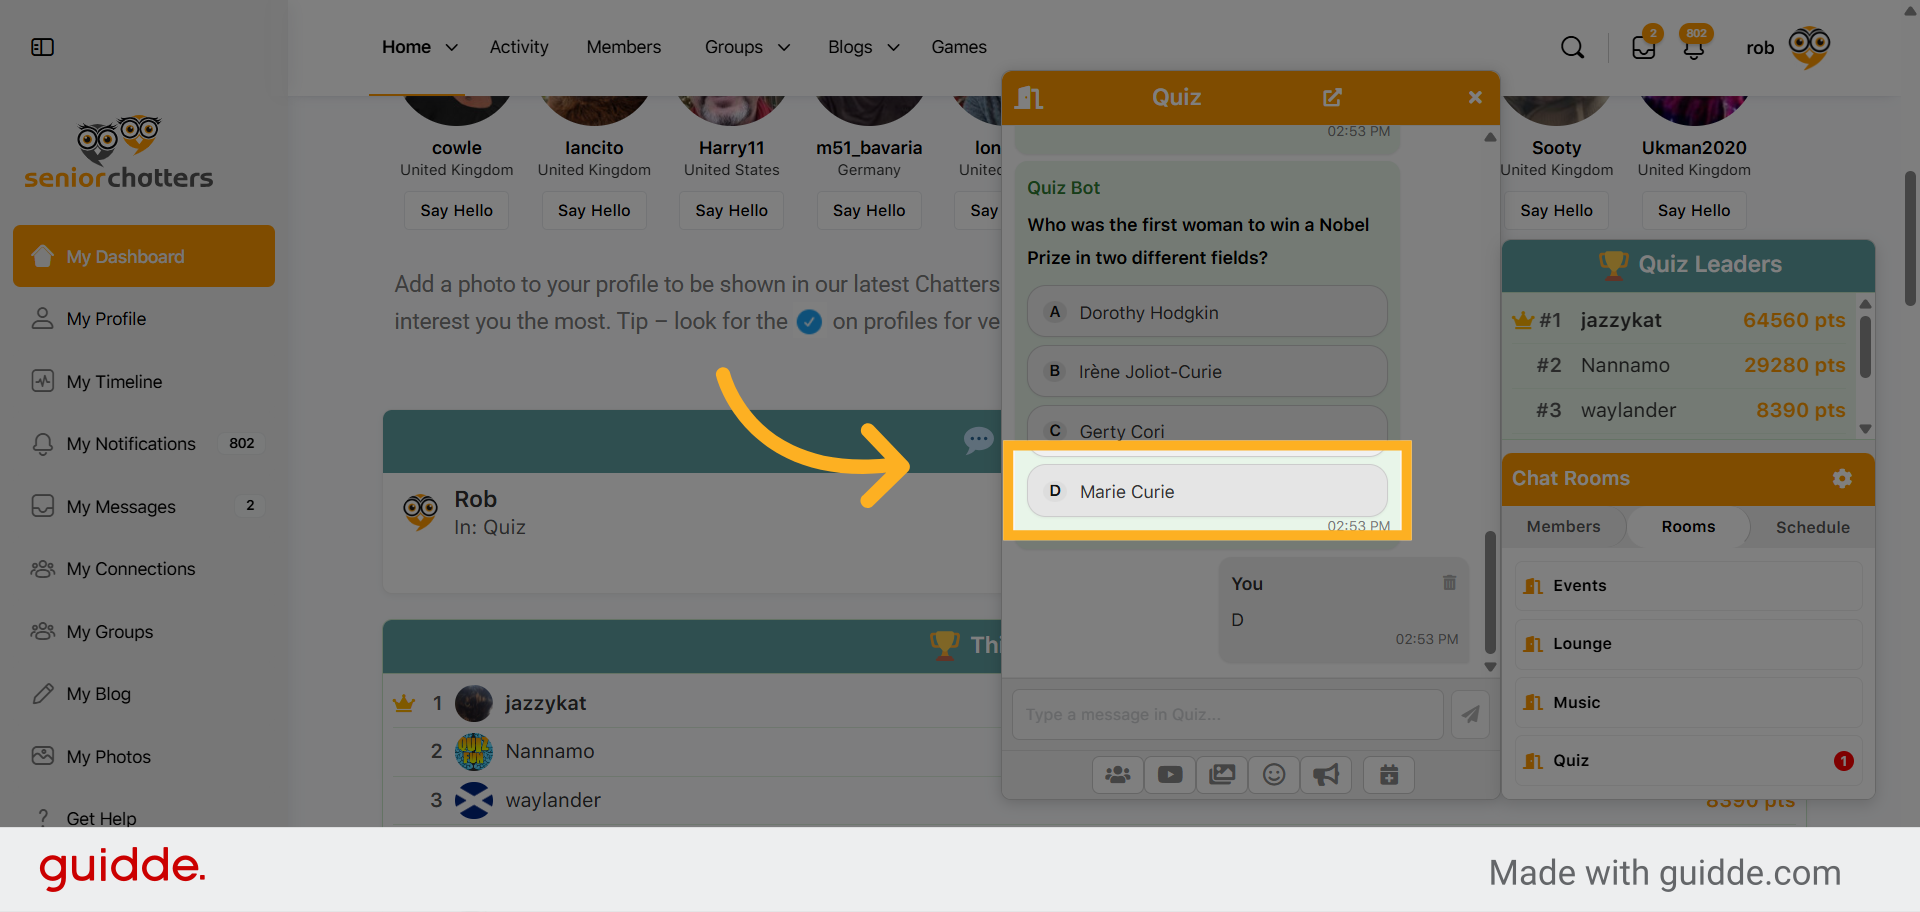The image size is (1920, 912).
Task: Switch to Members tab in Chat Rooms
Action: coord(1563,527)
